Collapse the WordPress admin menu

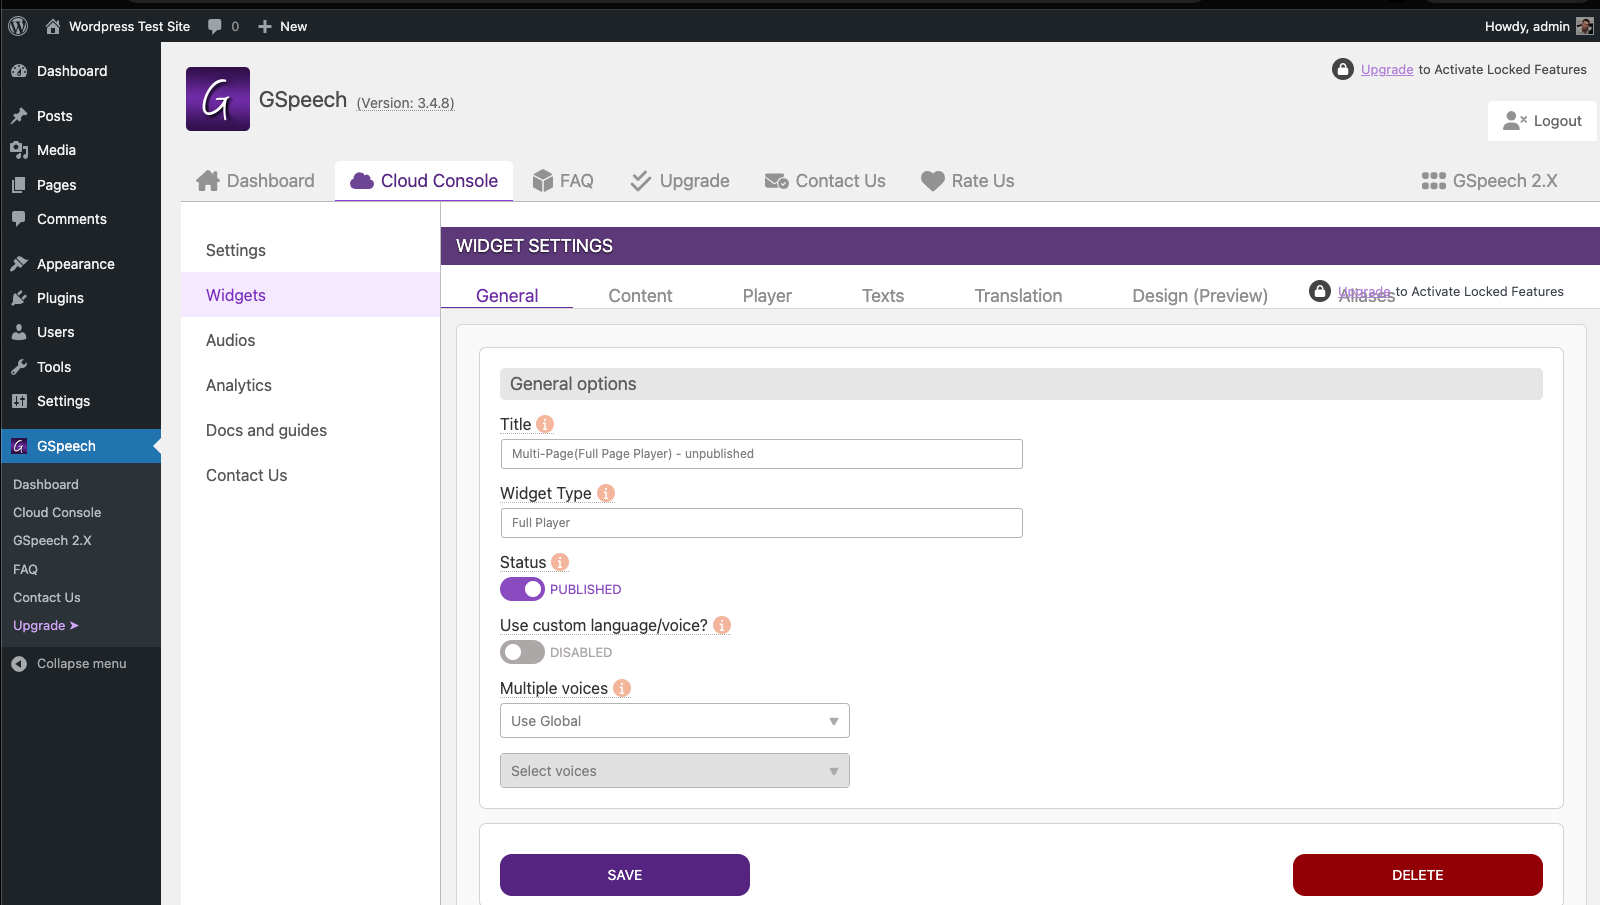pyautogui.click(x=68, y=663)
